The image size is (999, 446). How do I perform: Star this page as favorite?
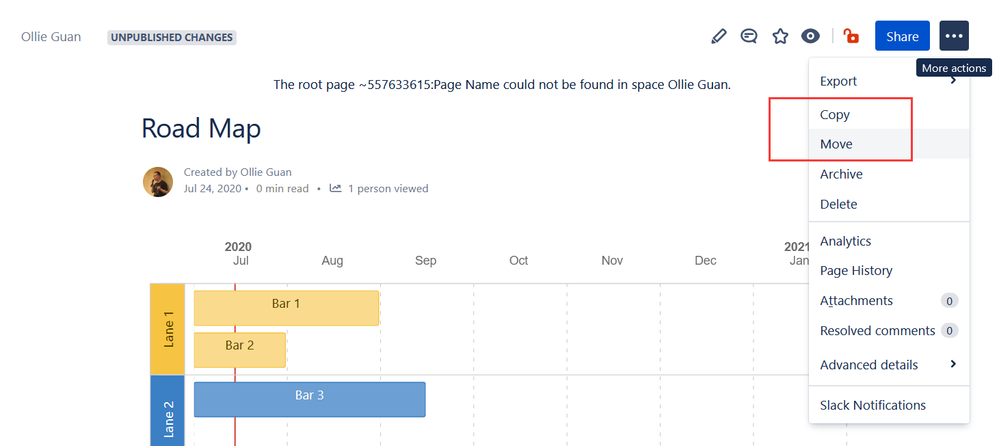click(780, 36)
